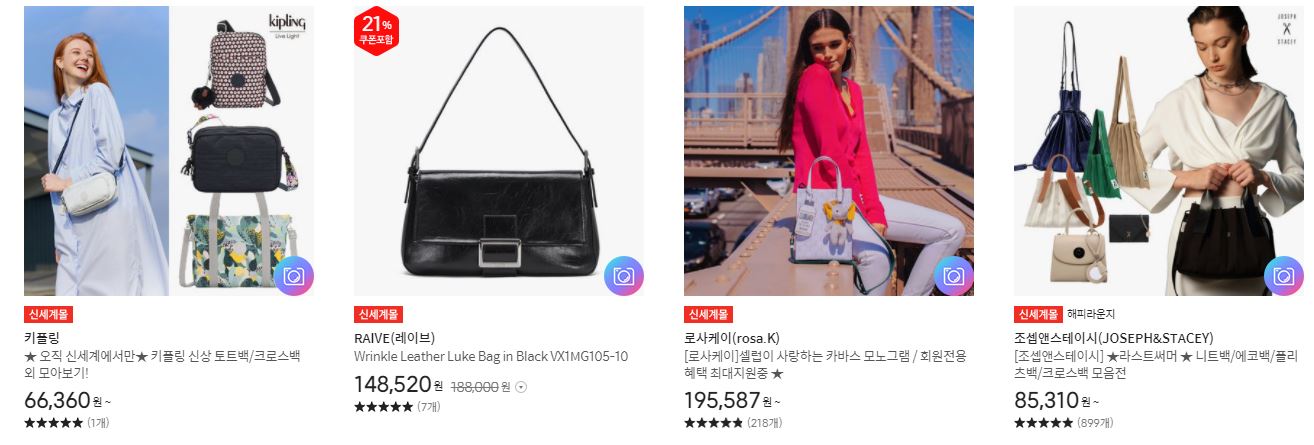Click five-star rating under rosa.K price
The height and width of the screenshot is (445, 1314).
click(x=713, y=423)
